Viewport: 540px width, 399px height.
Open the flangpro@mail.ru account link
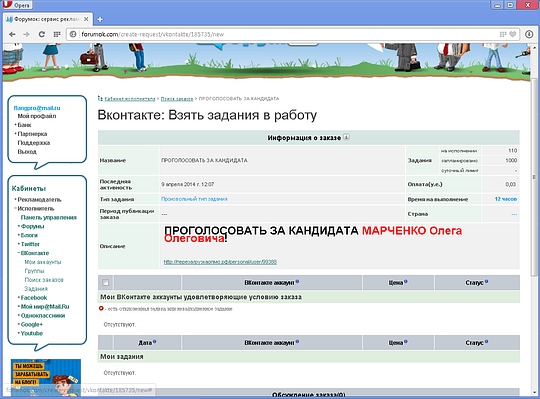click(x=37, y=108)
